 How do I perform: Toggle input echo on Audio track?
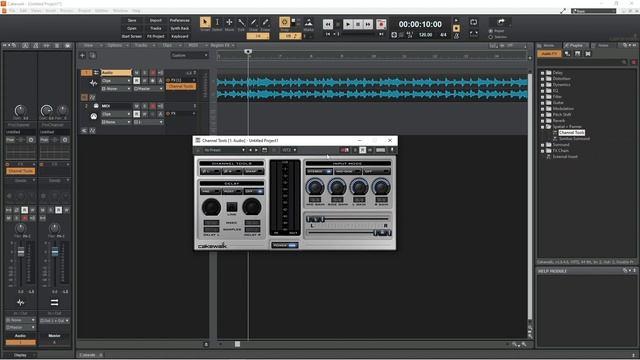tap(160, 73)
